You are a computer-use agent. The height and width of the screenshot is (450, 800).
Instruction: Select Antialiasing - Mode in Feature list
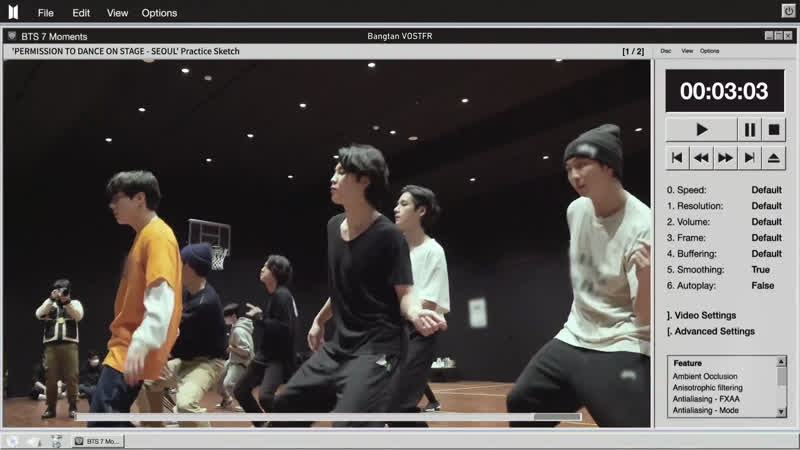(x=705, y=410)
